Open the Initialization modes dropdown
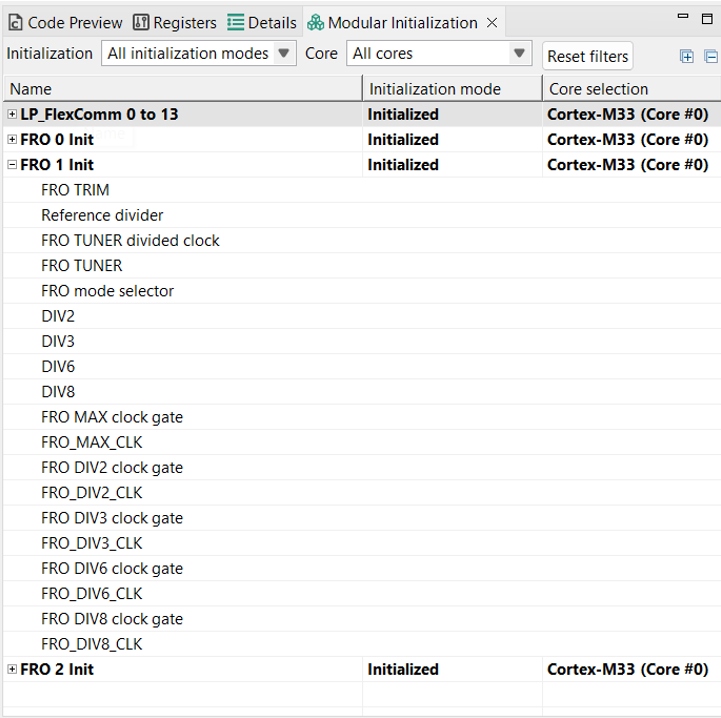Image resolution: width=721 pixels, height=718 pixels. [x=198, y=53]
